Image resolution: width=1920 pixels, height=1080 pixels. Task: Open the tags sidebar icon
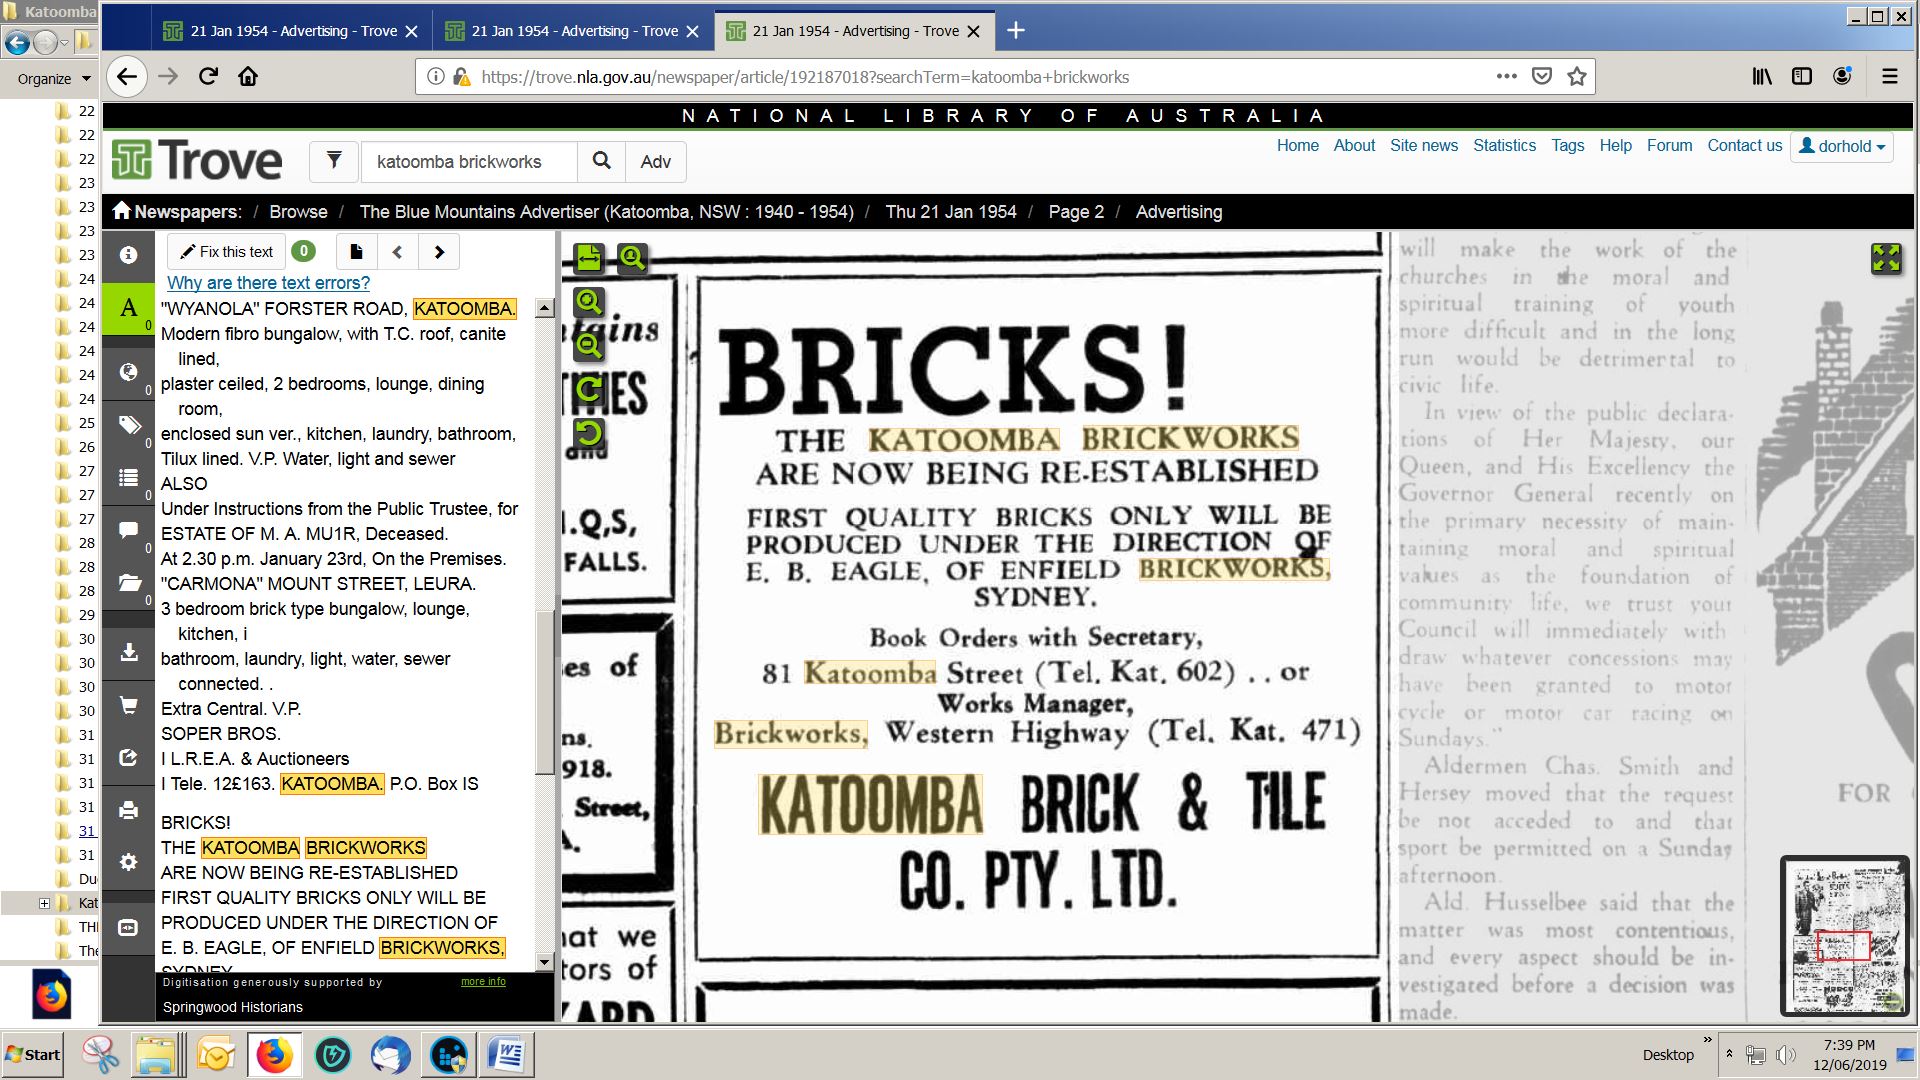click(128, 425)
